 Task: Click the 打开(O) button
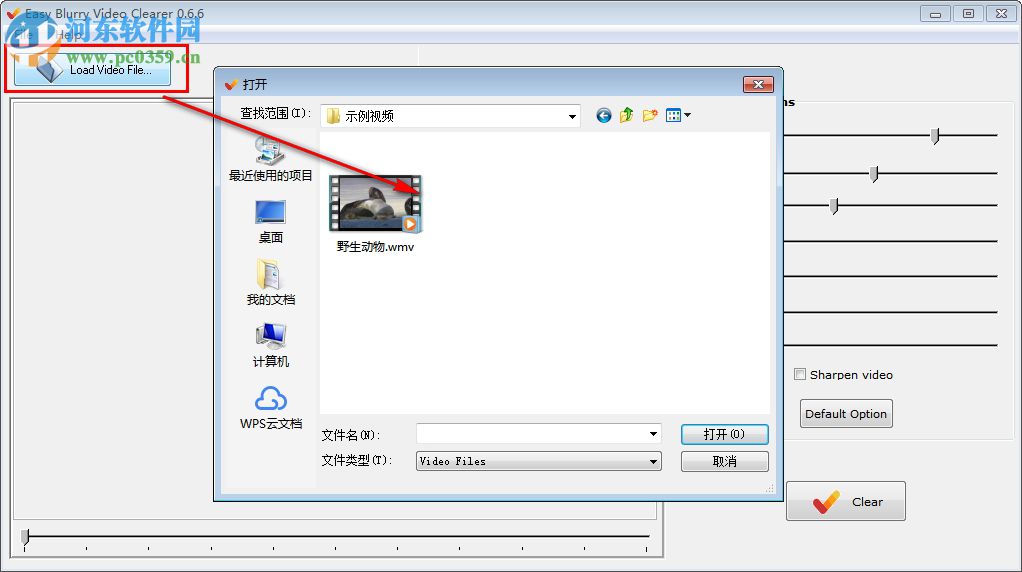pos(724,435)
